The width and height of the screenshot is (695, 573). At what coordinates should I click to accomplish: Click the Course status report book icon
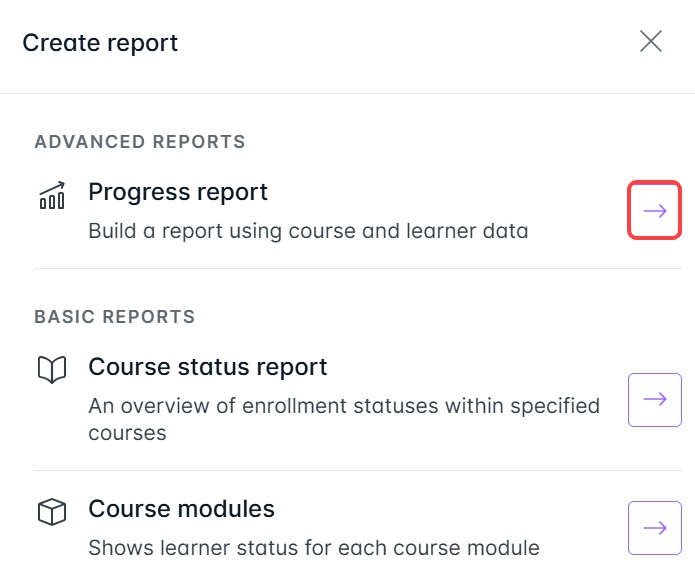coord(52,371)
